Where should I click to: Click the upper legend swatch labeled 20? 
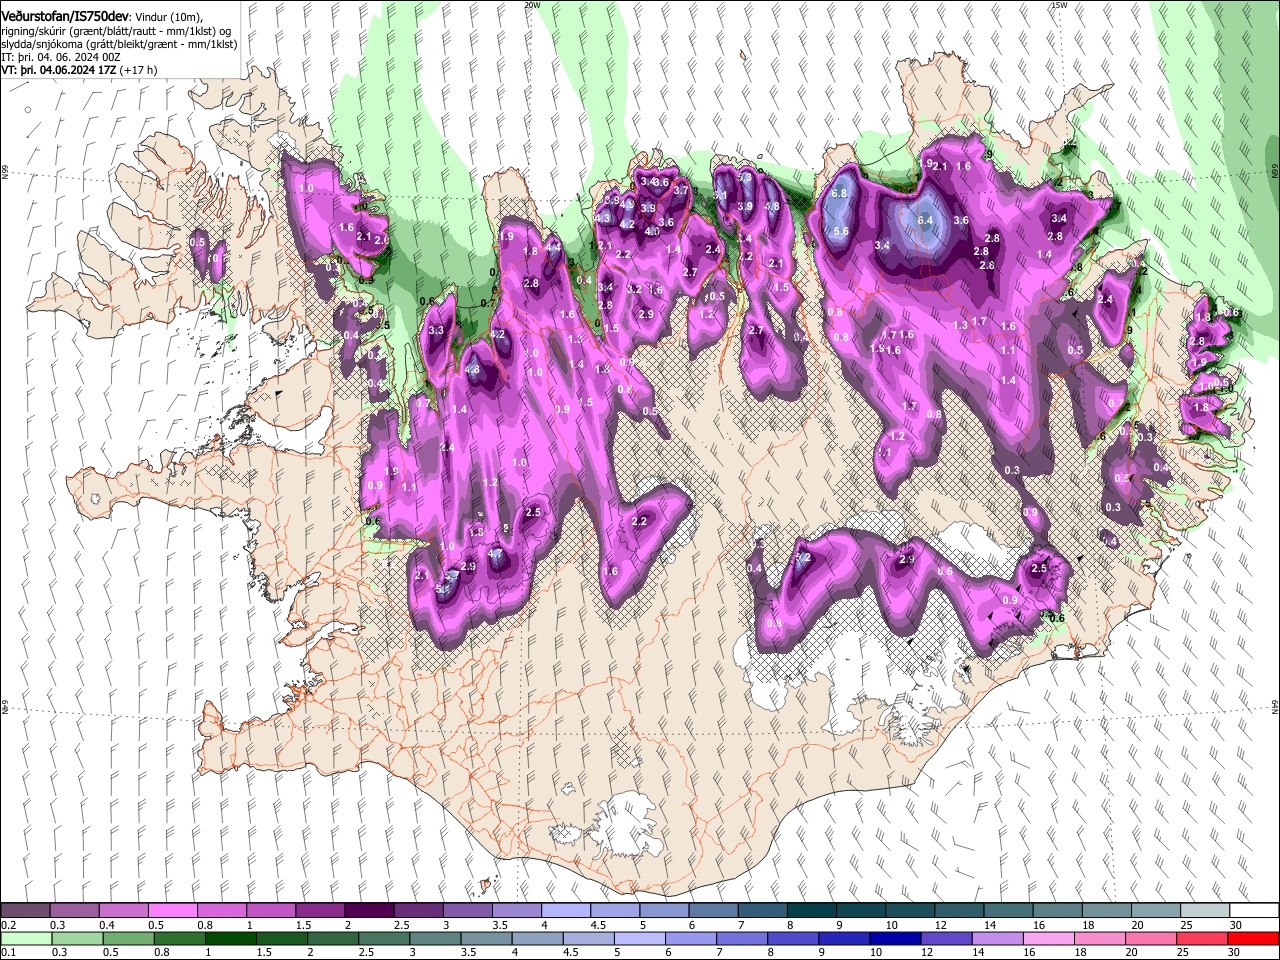1156,911
